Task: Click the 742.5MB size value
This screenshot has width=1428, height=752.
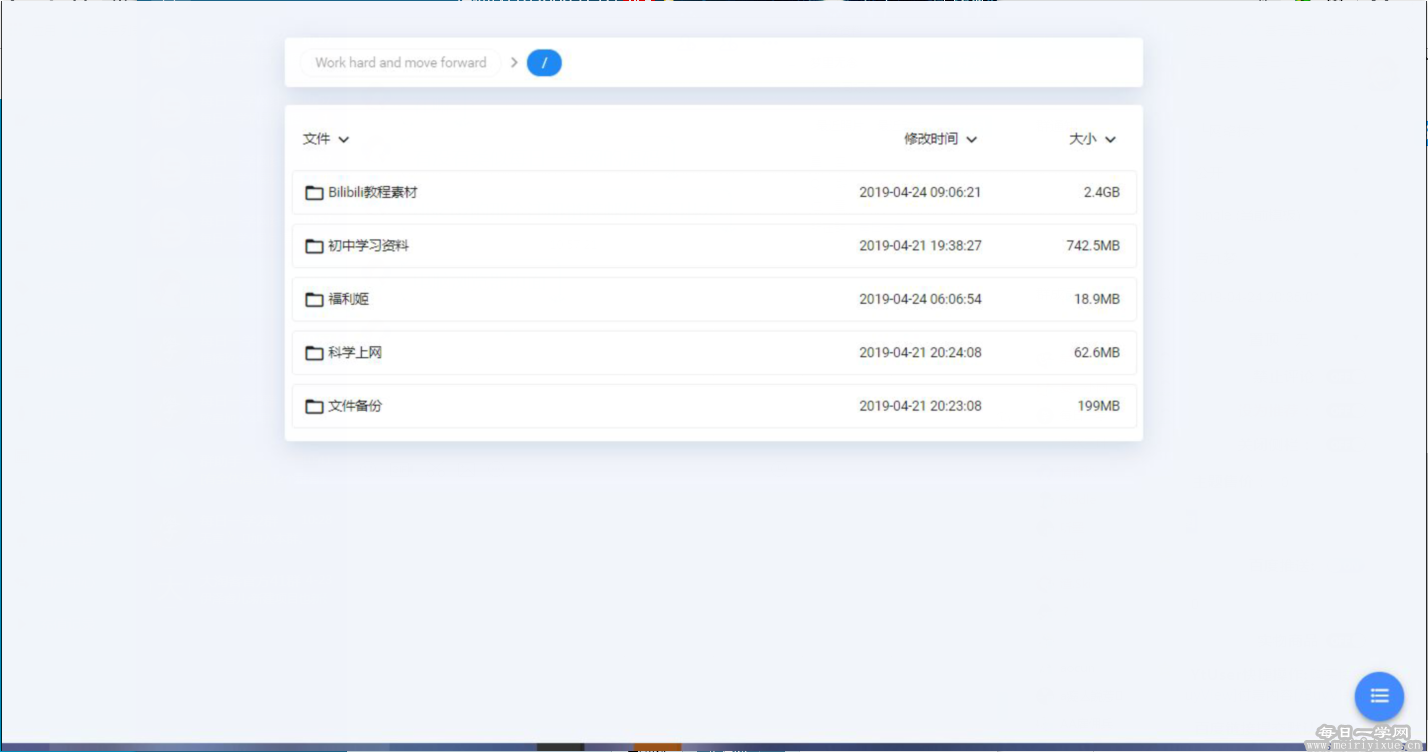Action: [x=1093, y=246]
